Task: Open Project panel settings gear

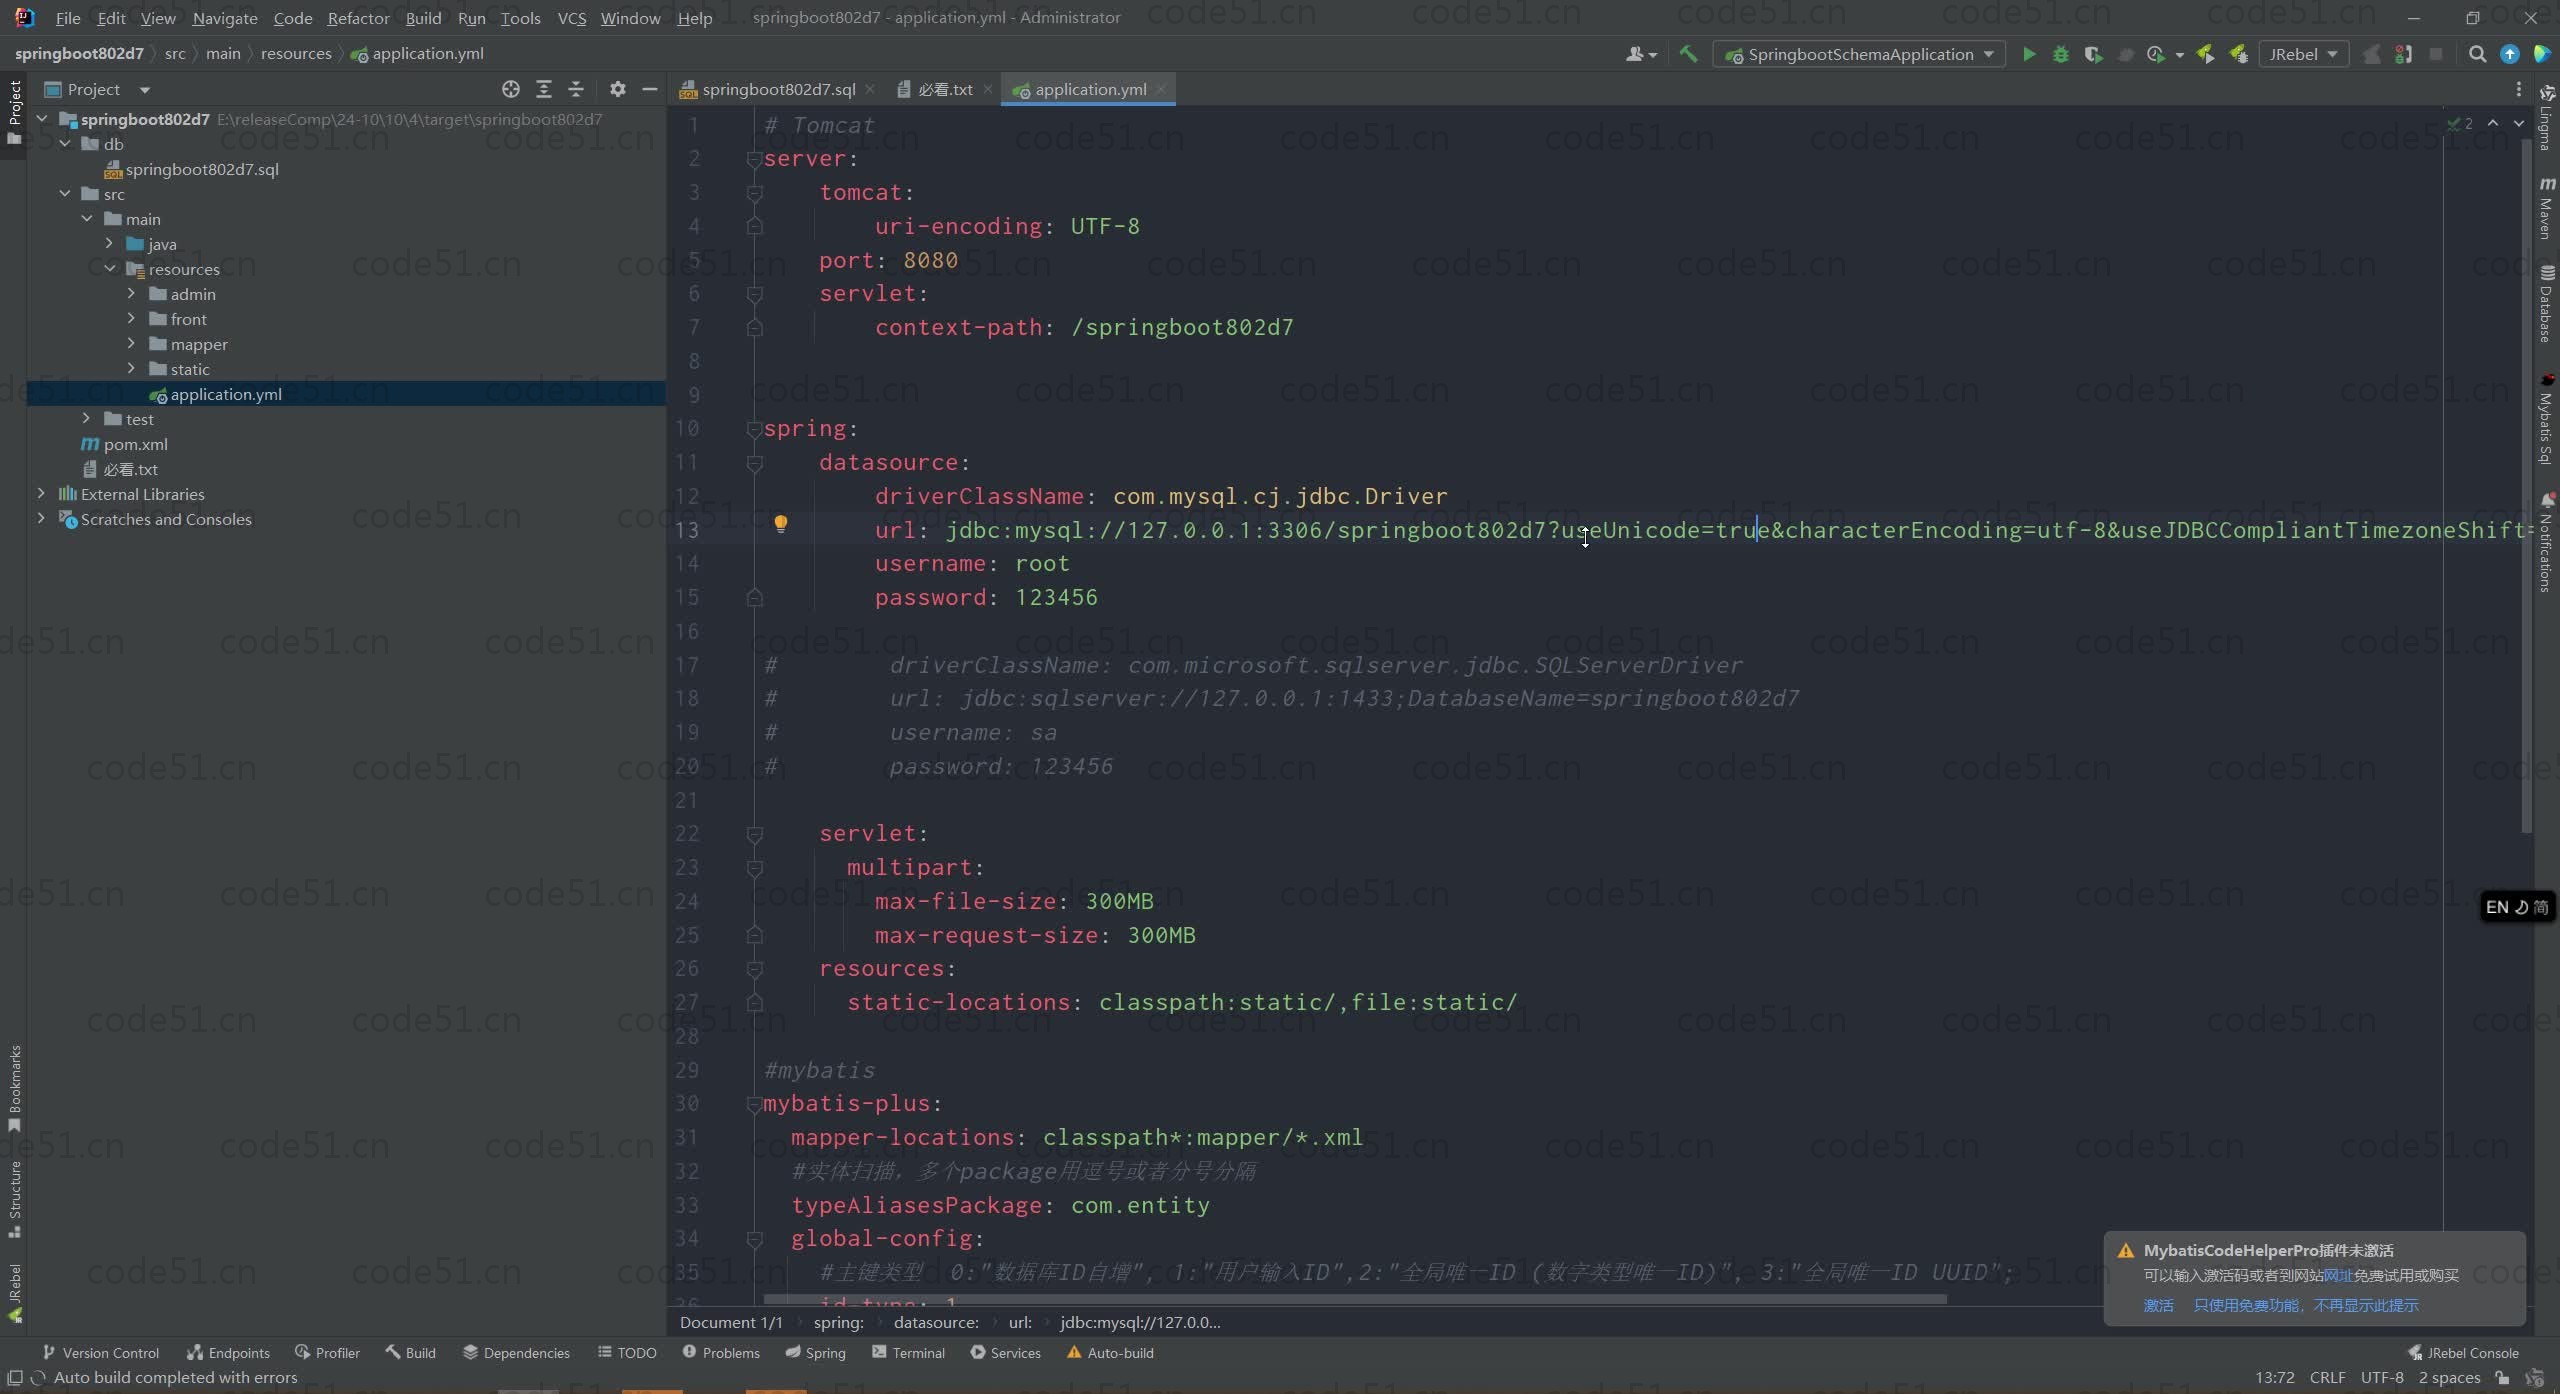Action: pos(618,89)
